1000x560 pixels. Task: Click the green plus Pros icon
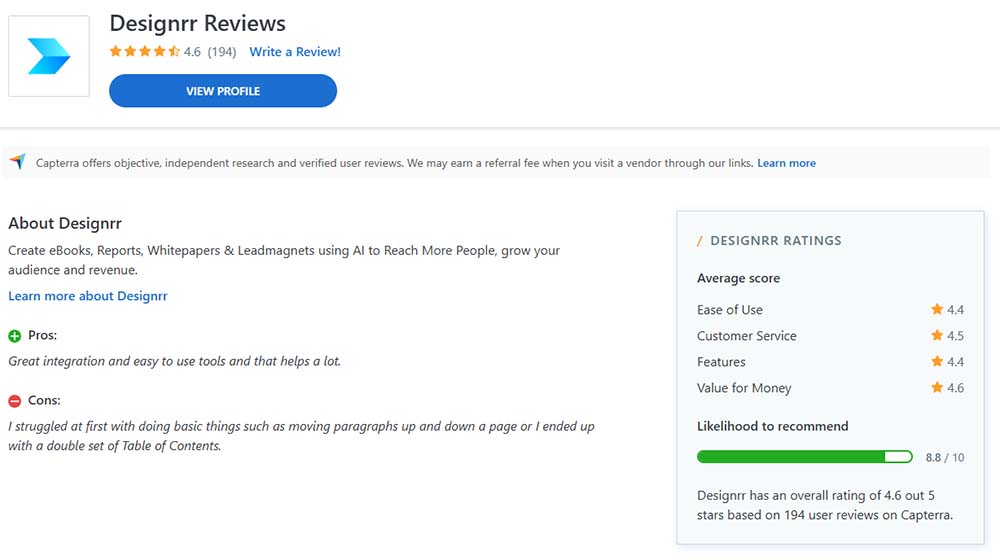click(x=15, y=336)
